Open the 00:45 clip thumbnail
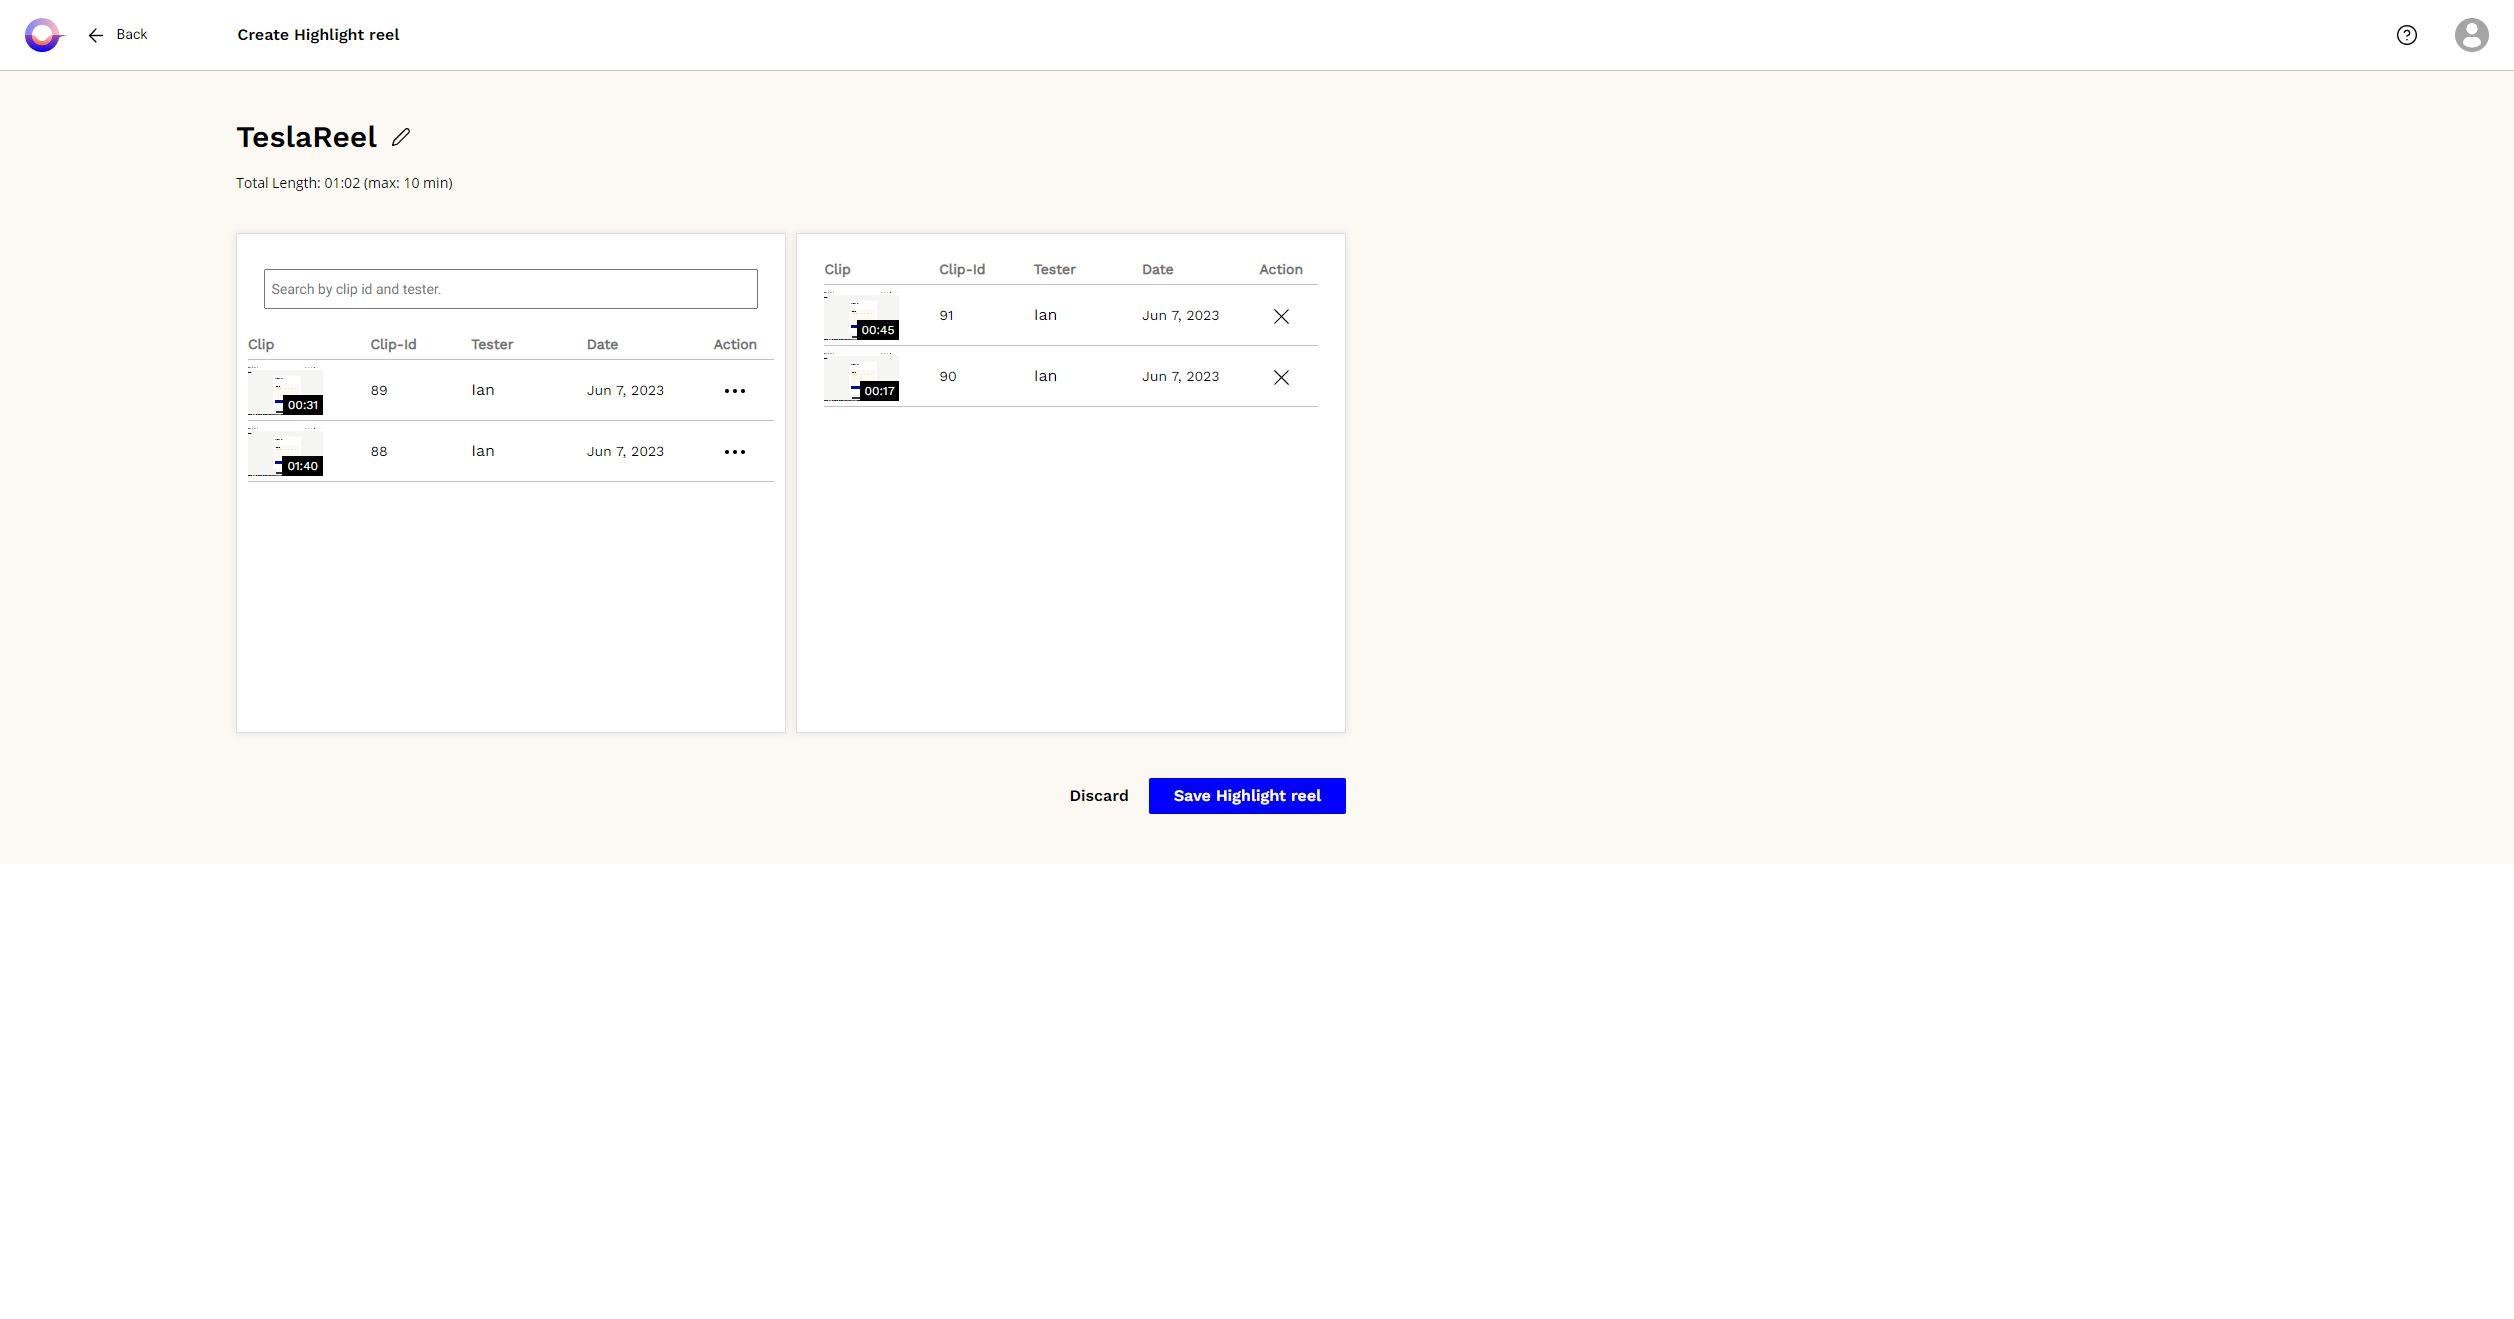 [861, 316]
